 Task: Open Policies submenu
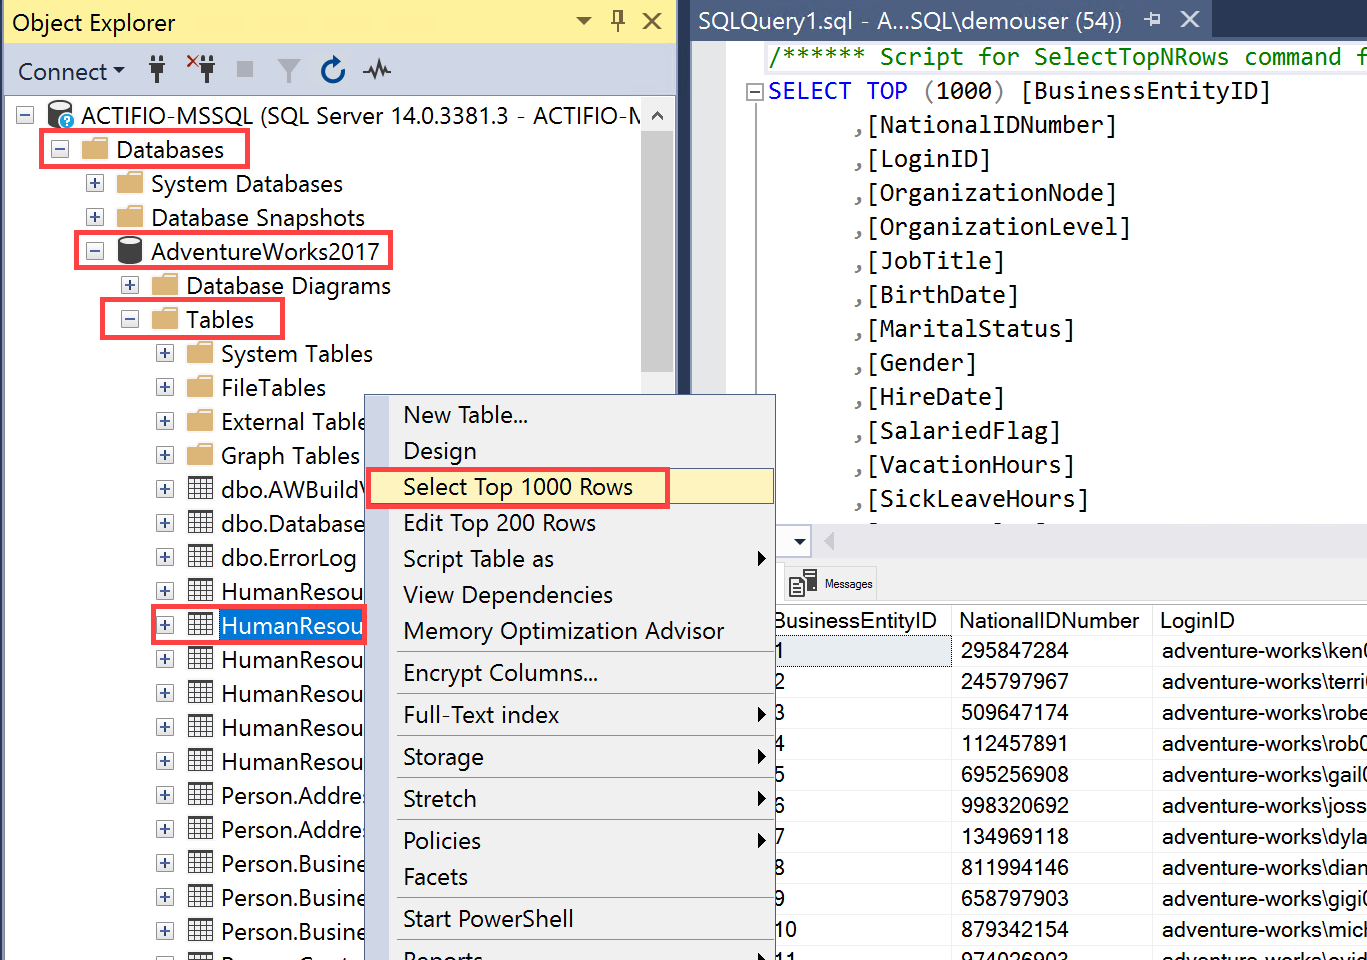tap(570, 841)
